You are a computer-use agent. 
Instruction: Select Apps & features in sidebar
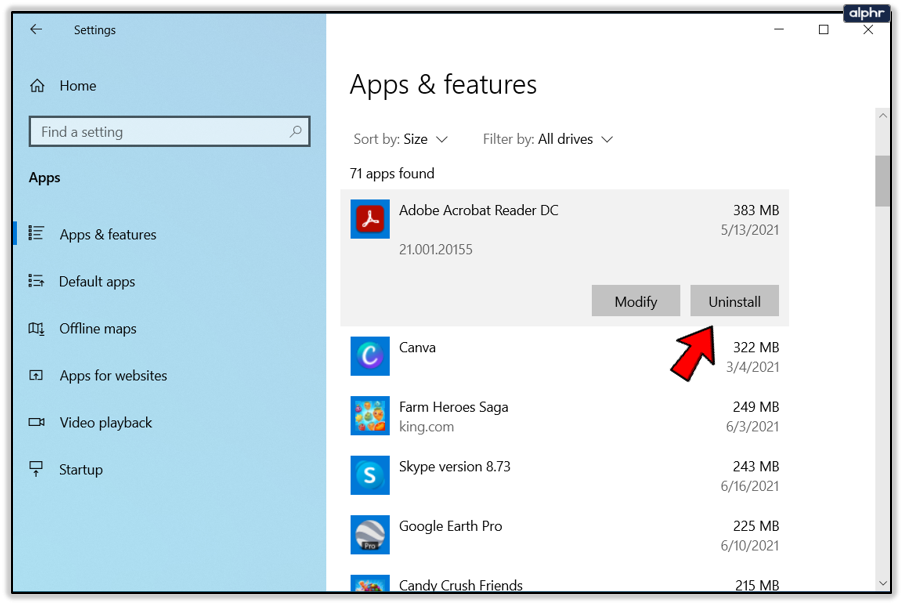click(x=108, y=235)
